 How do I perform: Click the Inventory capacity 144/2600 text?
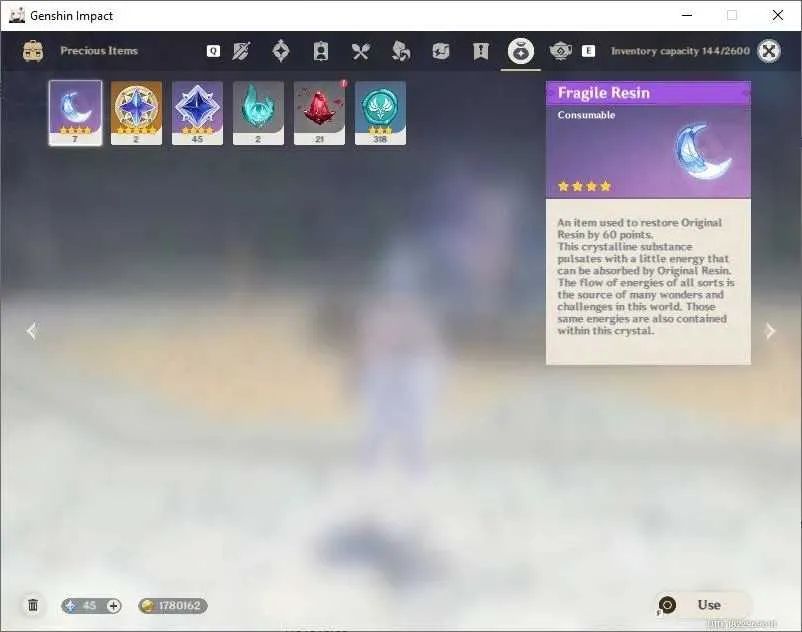tap(680, 51)
